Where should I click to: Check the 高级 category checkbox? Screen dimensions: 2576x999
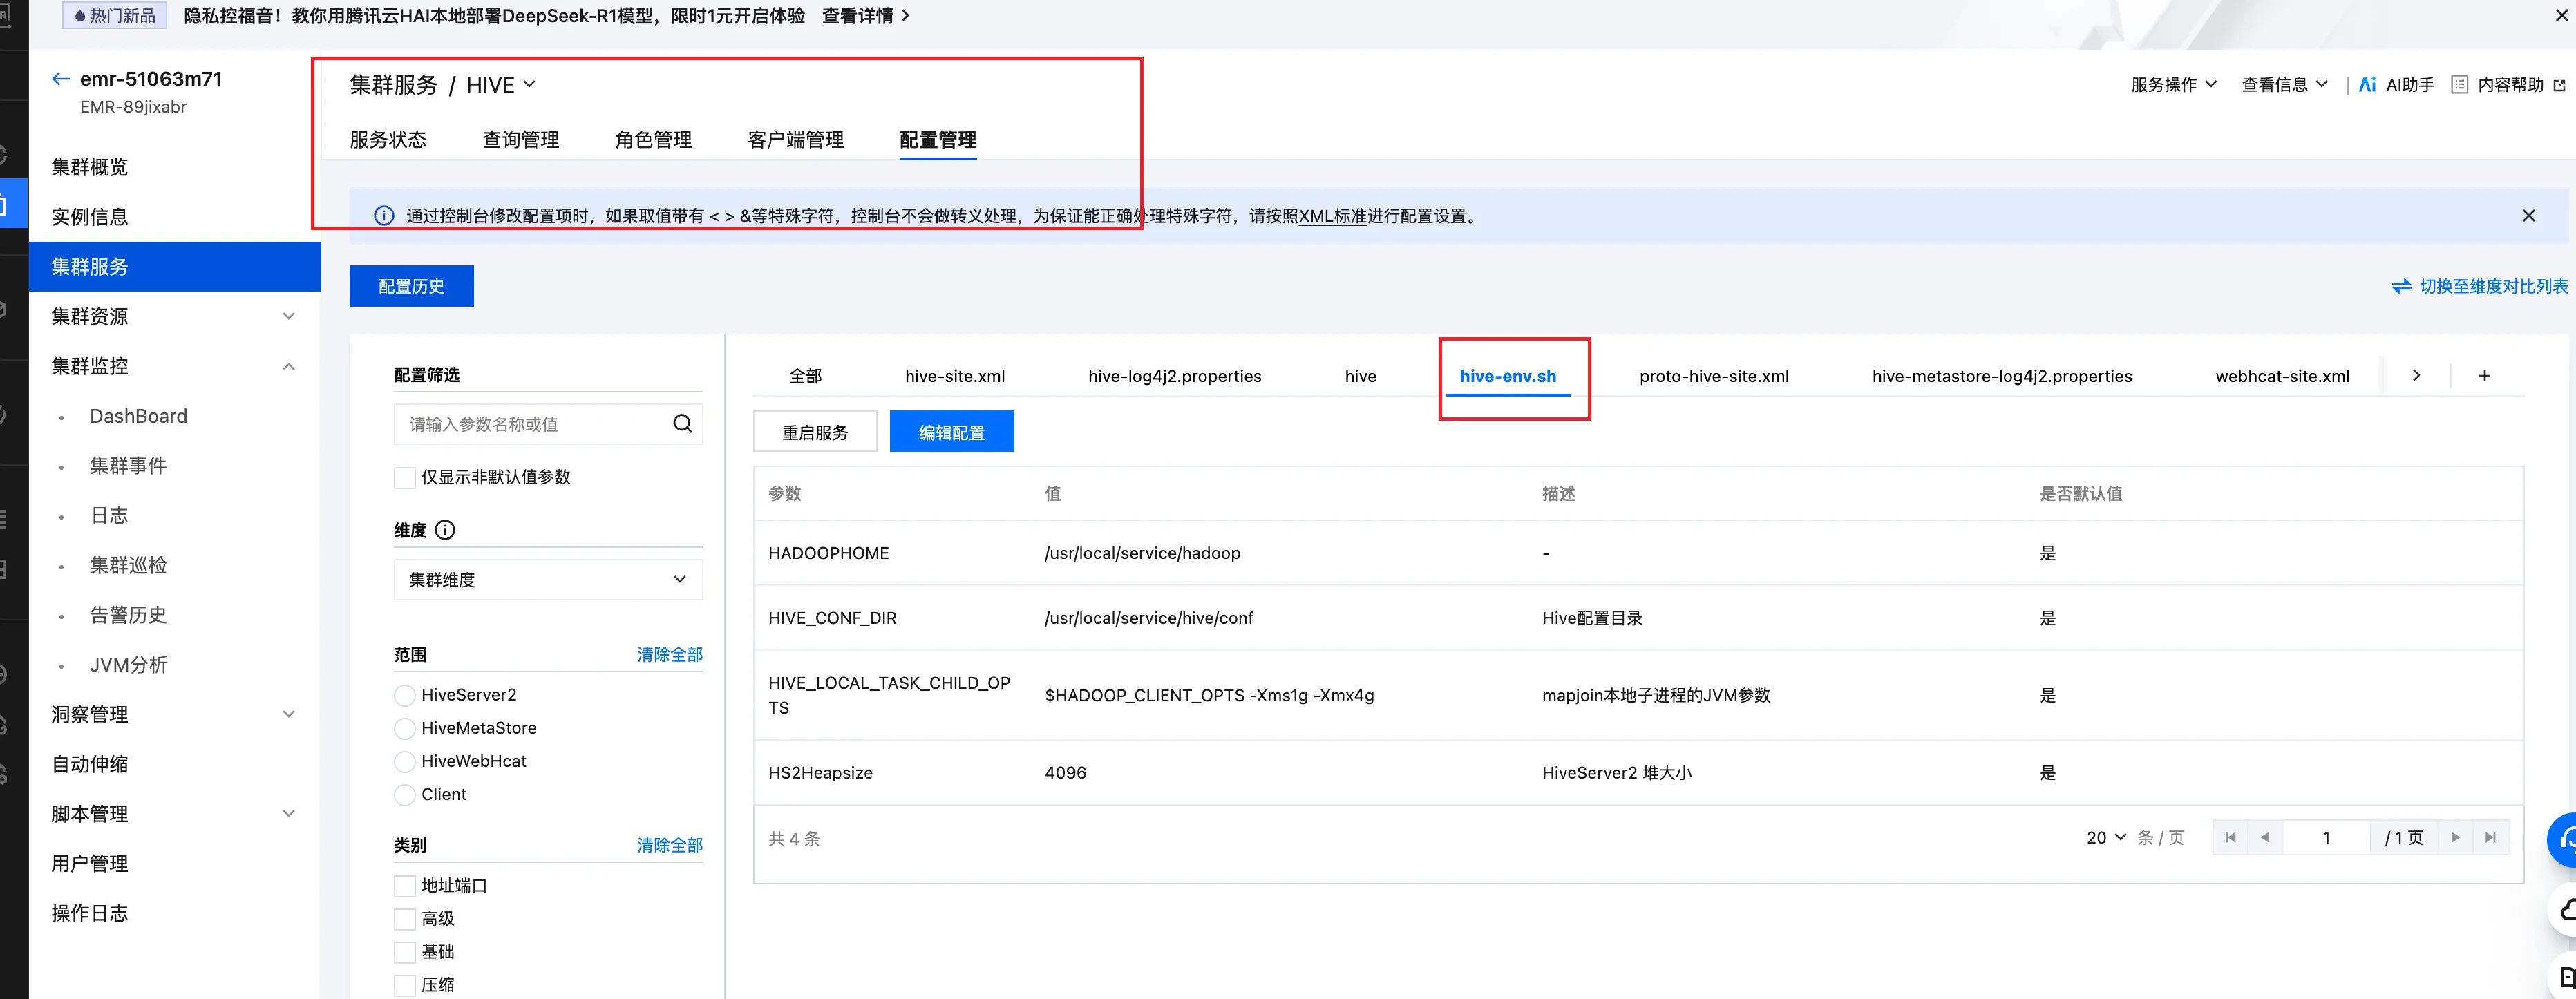(404, 918)
